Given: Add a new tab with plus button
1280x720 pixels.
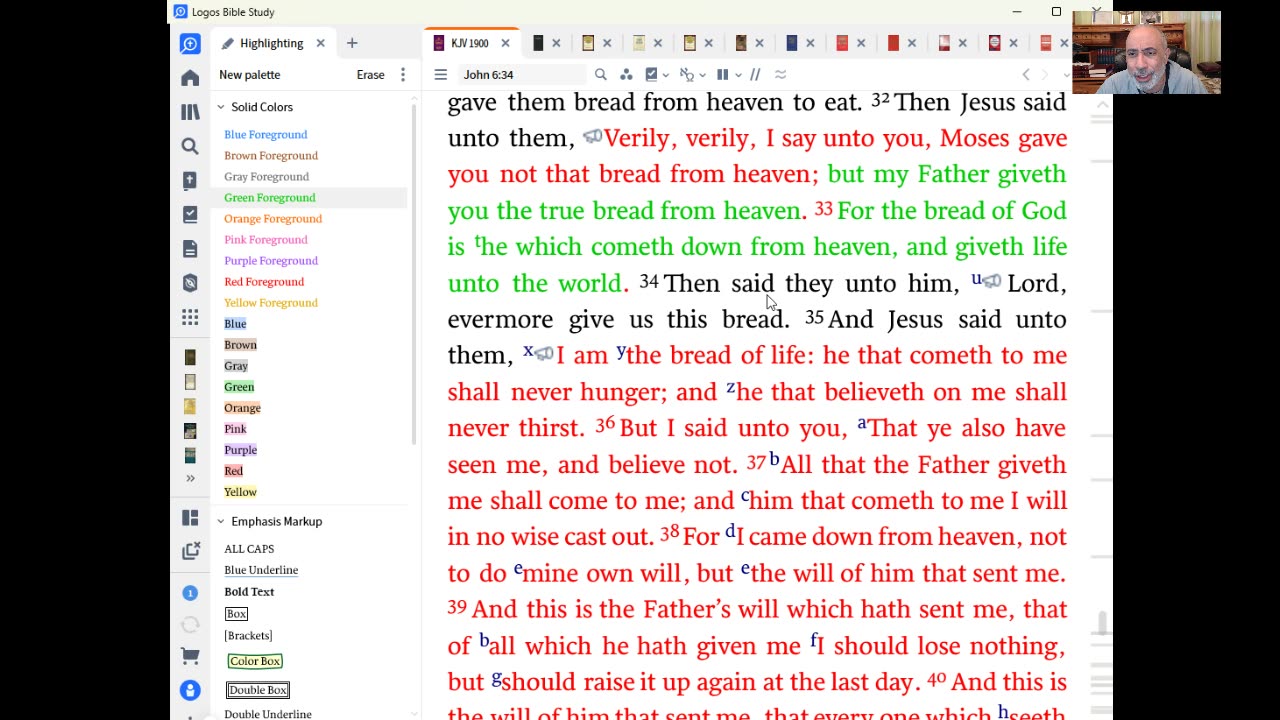Looking at the screenshot, I should click(352, 43).
